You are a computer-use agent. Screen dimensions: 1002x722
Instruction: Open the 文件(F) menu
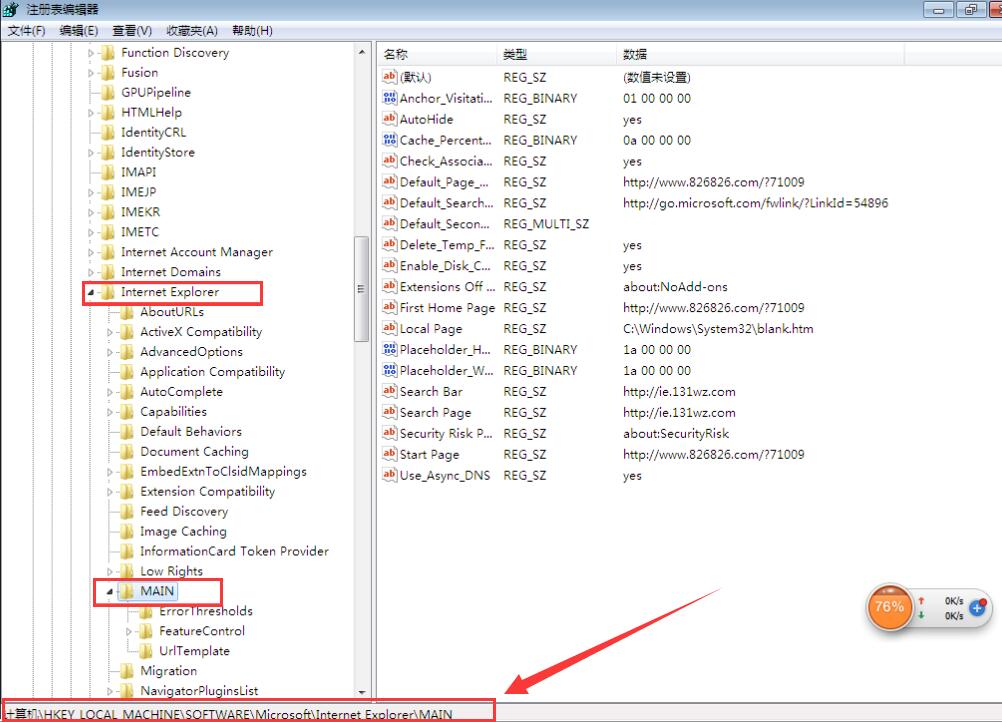click(27, 31)
